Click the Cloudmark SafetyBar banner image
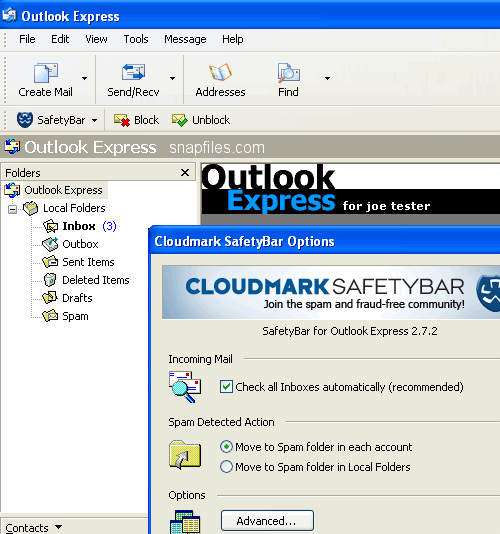Image resolution: width=500 pixels, height=534 pixels. click(x=331, y=293)
